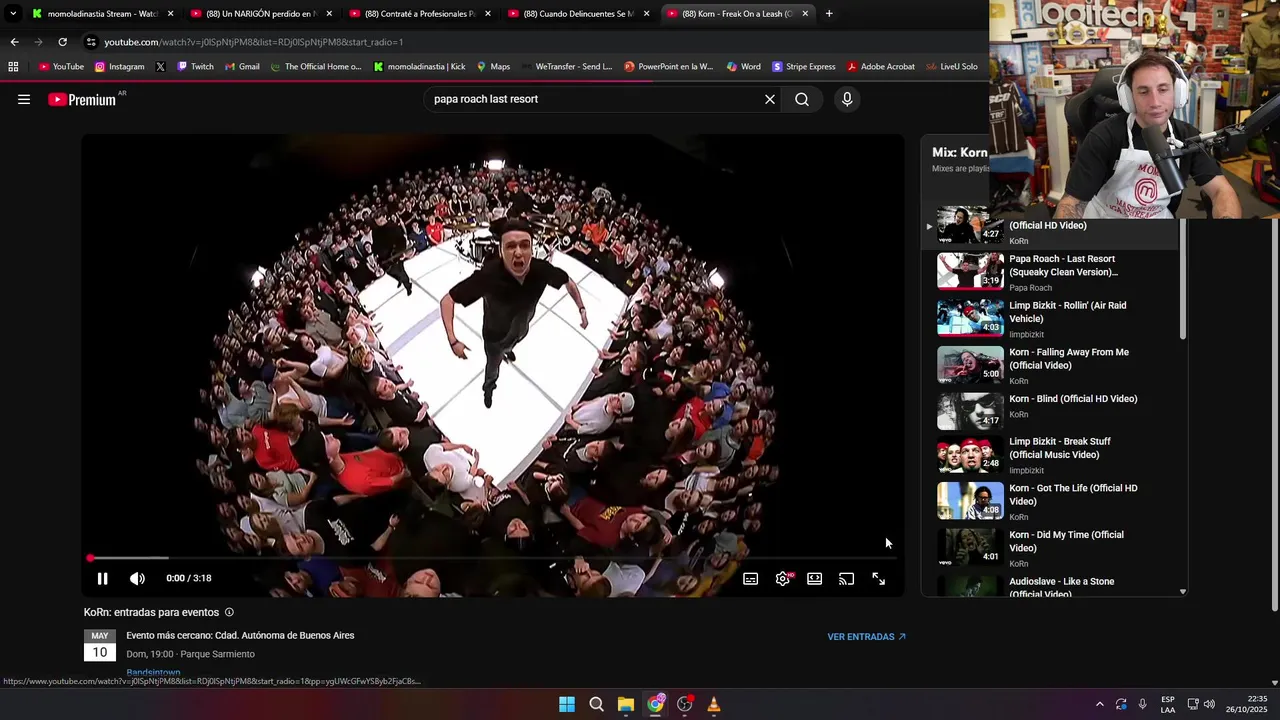Play Limp Bizkit Rollin' from playlist
1280x720 pixels.
(x=1050, y=318)
